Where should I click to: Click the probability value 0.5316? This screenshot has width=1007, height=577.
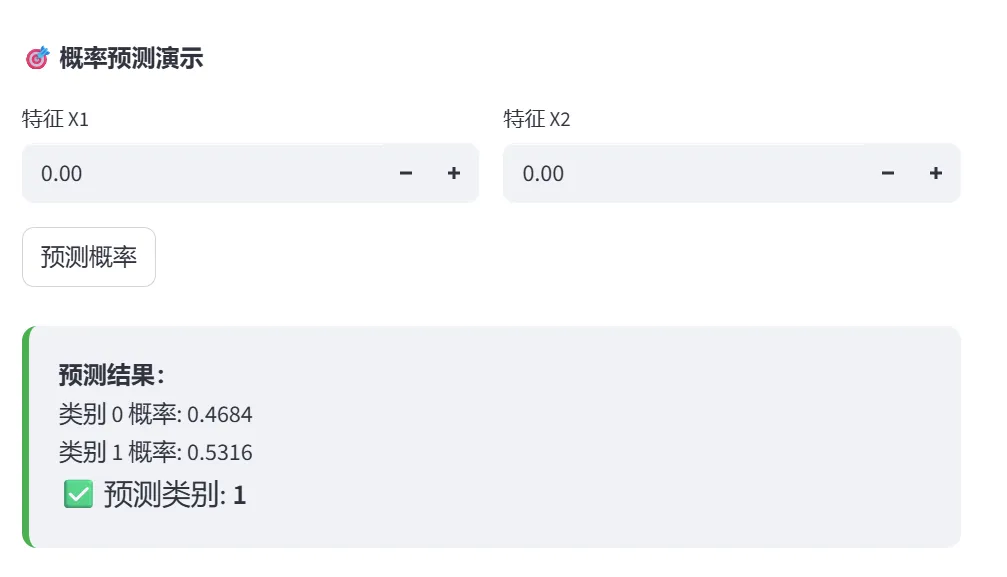click(x=220, y=453)
